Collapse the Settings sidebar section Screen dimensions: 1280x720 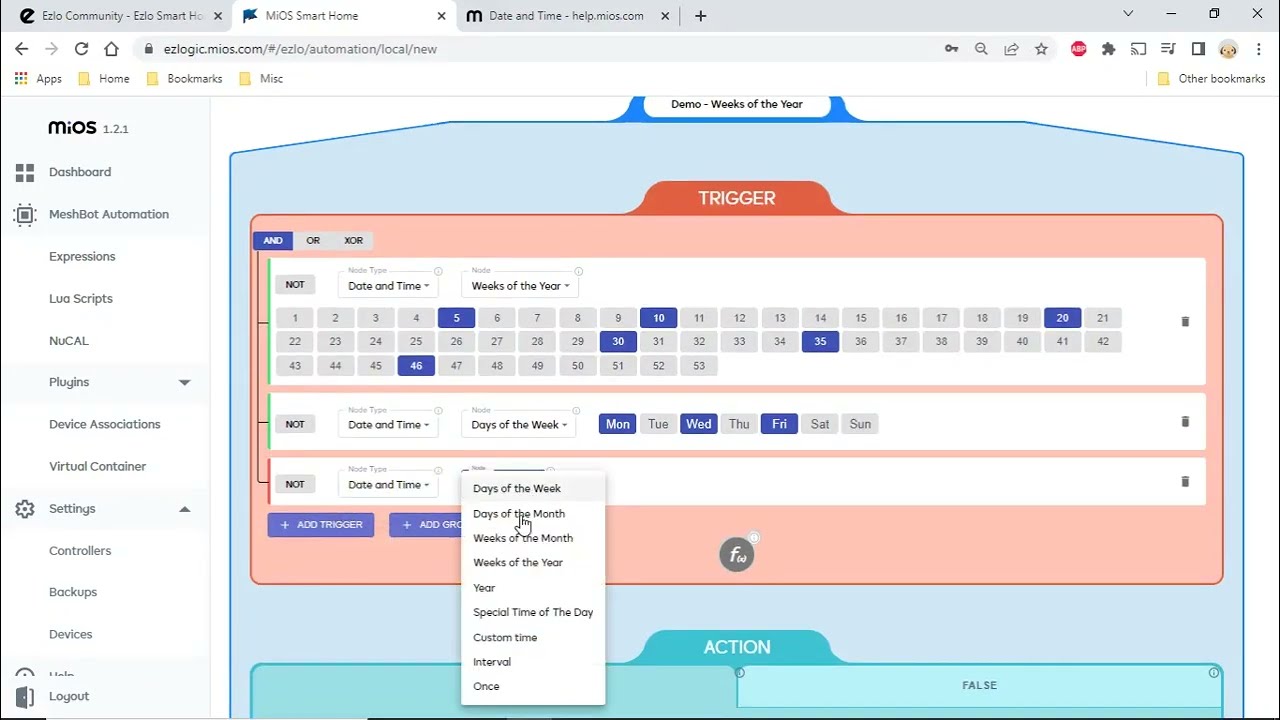(x=184, y=509)
